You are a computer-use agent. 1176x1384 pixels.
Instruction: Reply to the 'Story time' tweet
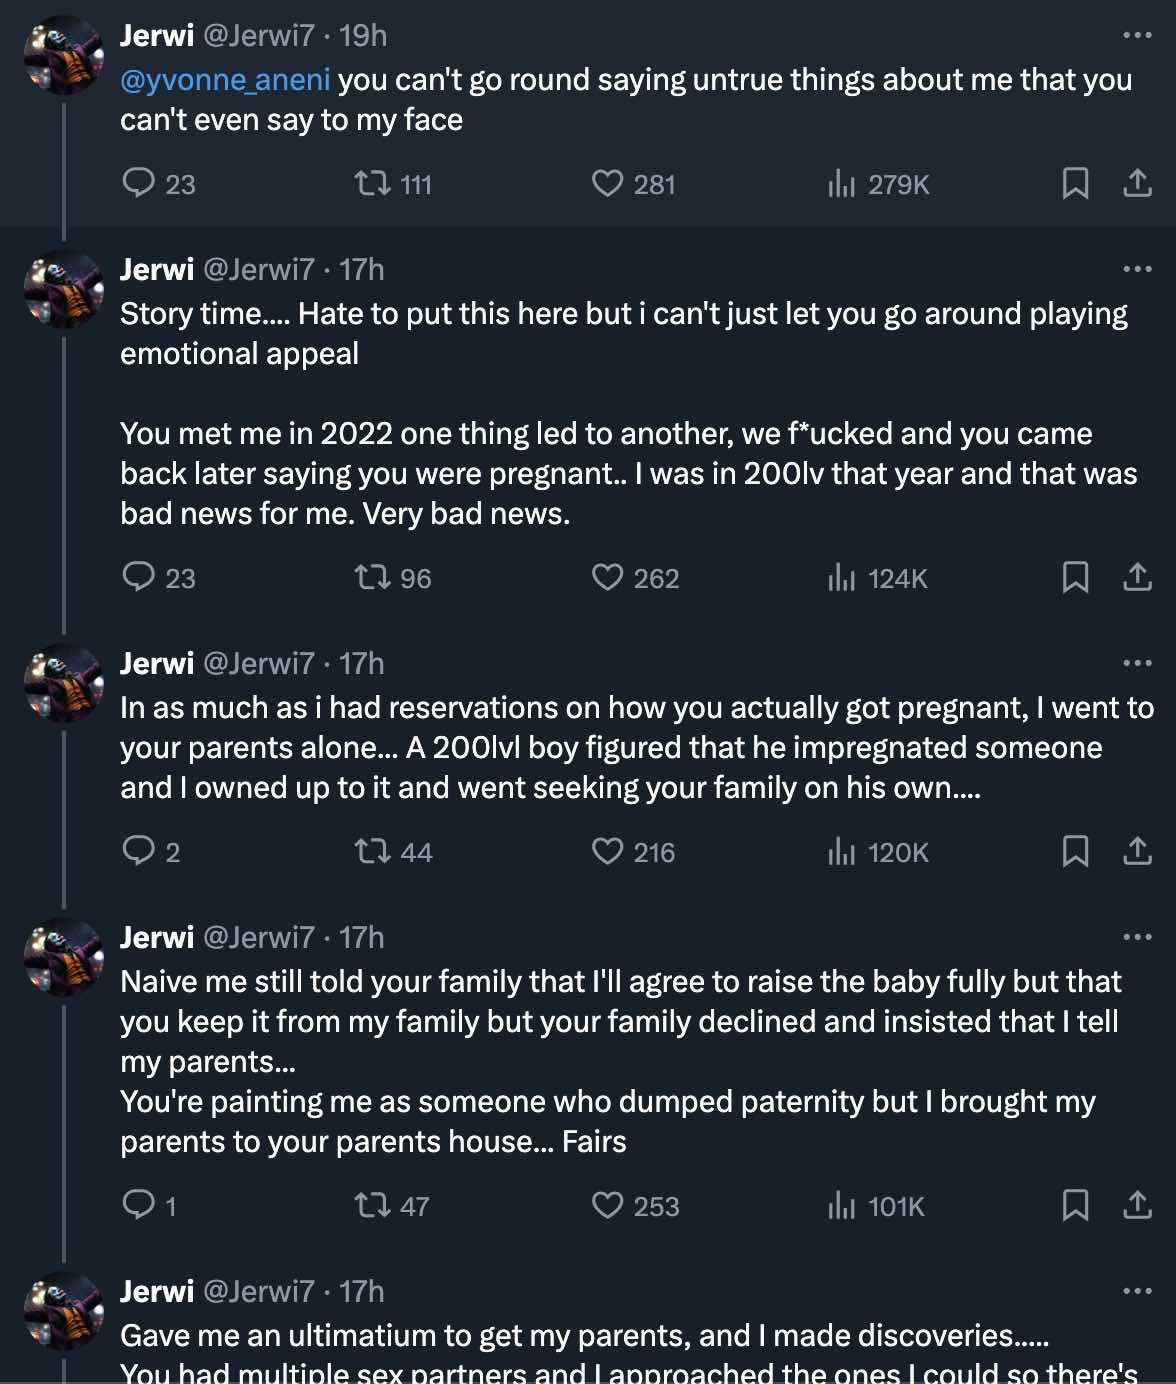tap(138, 578)
